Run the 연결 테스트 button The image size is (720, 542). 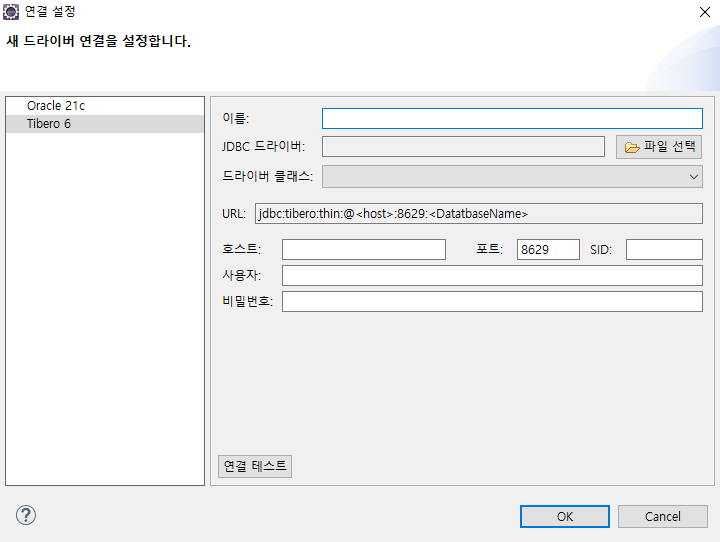pos(255,466)
